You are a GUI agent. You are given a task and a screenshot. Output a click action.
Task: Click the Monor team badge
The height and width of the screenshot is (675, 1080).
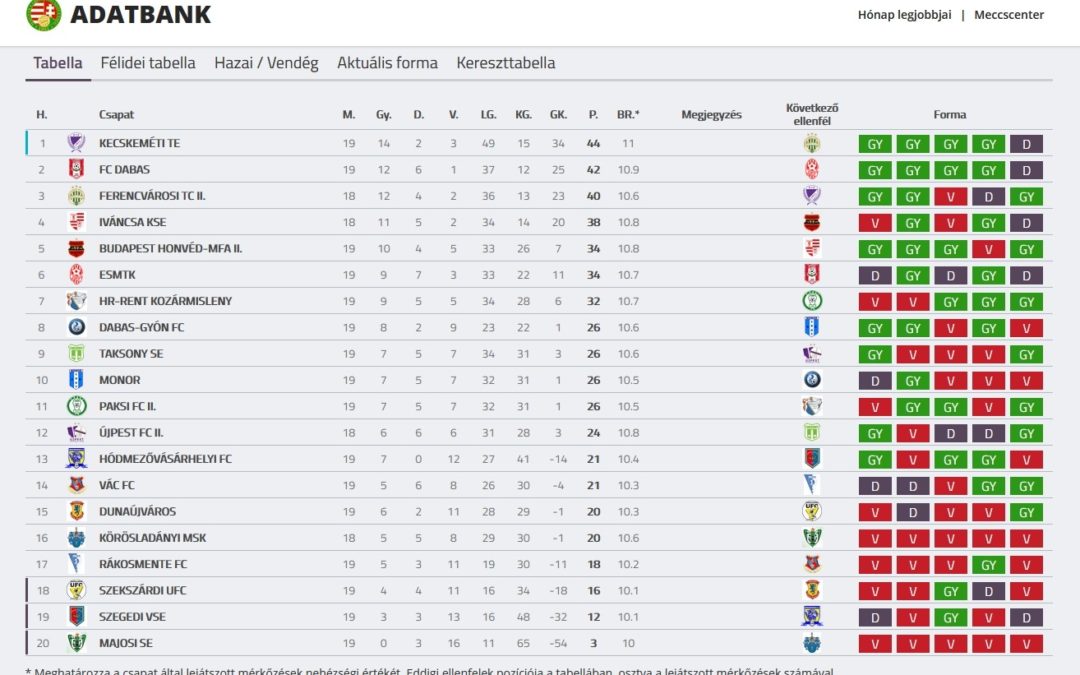click(76, 380)
